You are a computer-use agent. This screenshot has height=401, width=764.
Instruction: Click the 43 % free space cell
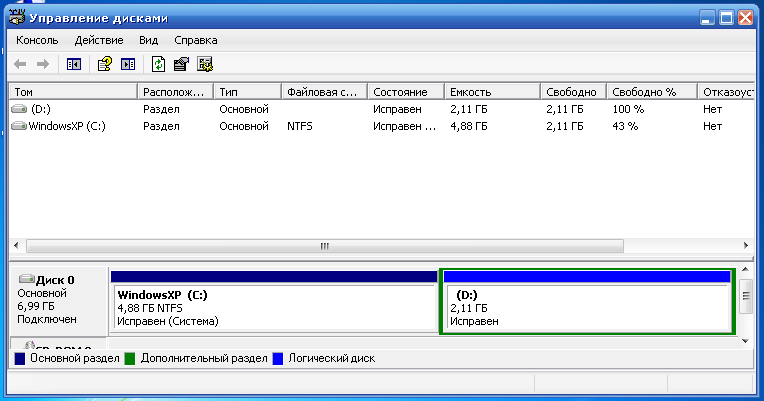click(x=625, y=126)
